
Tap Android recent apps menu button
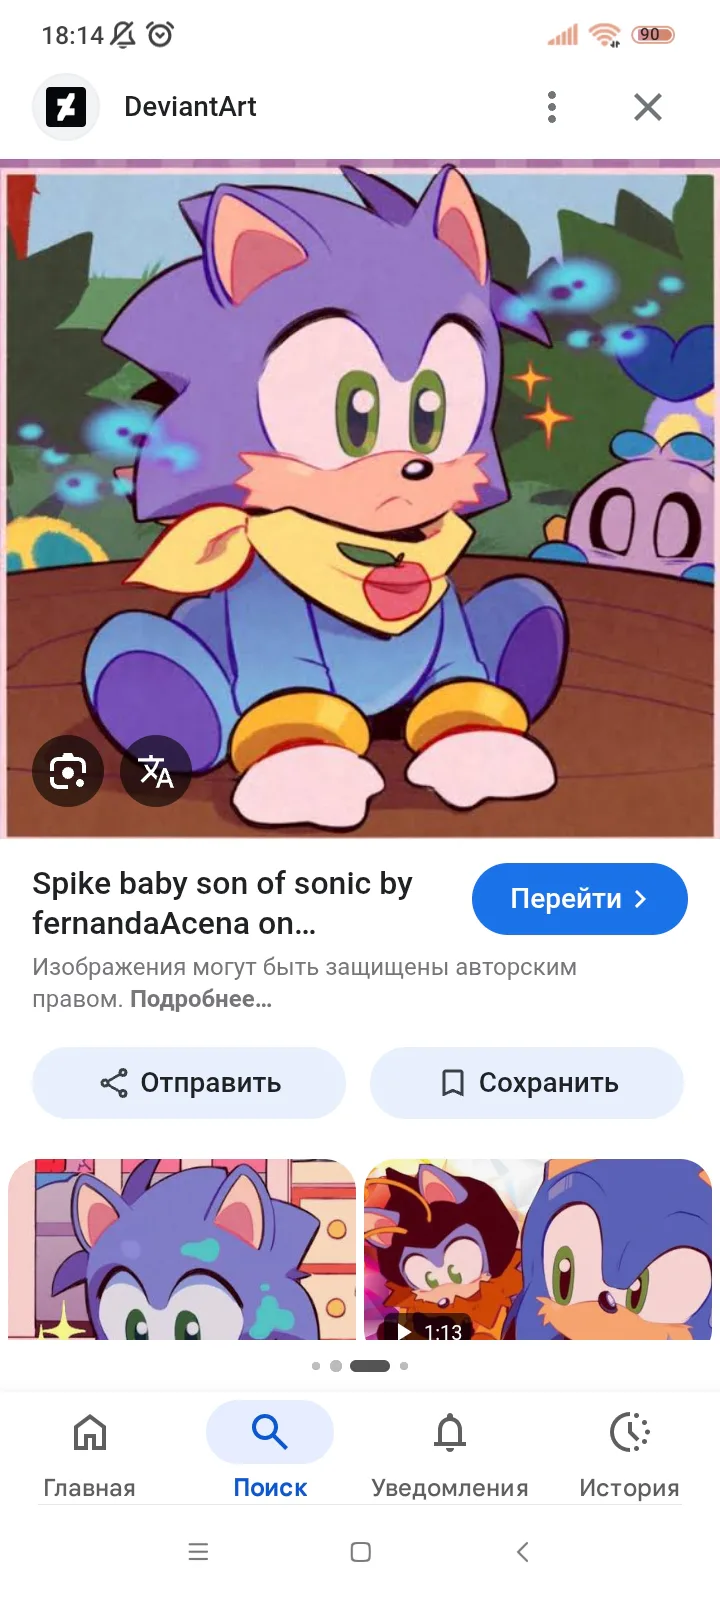point(199,1552)
